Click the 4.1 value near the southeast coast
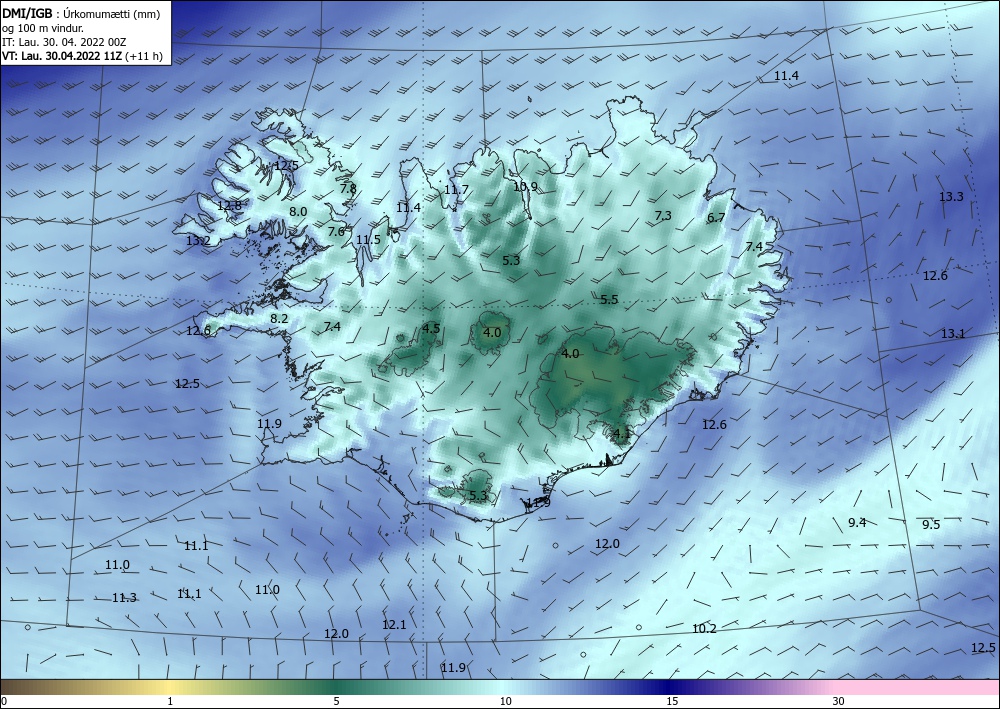Viewport: 1000px width, 709px height. [x=621, y=434]
